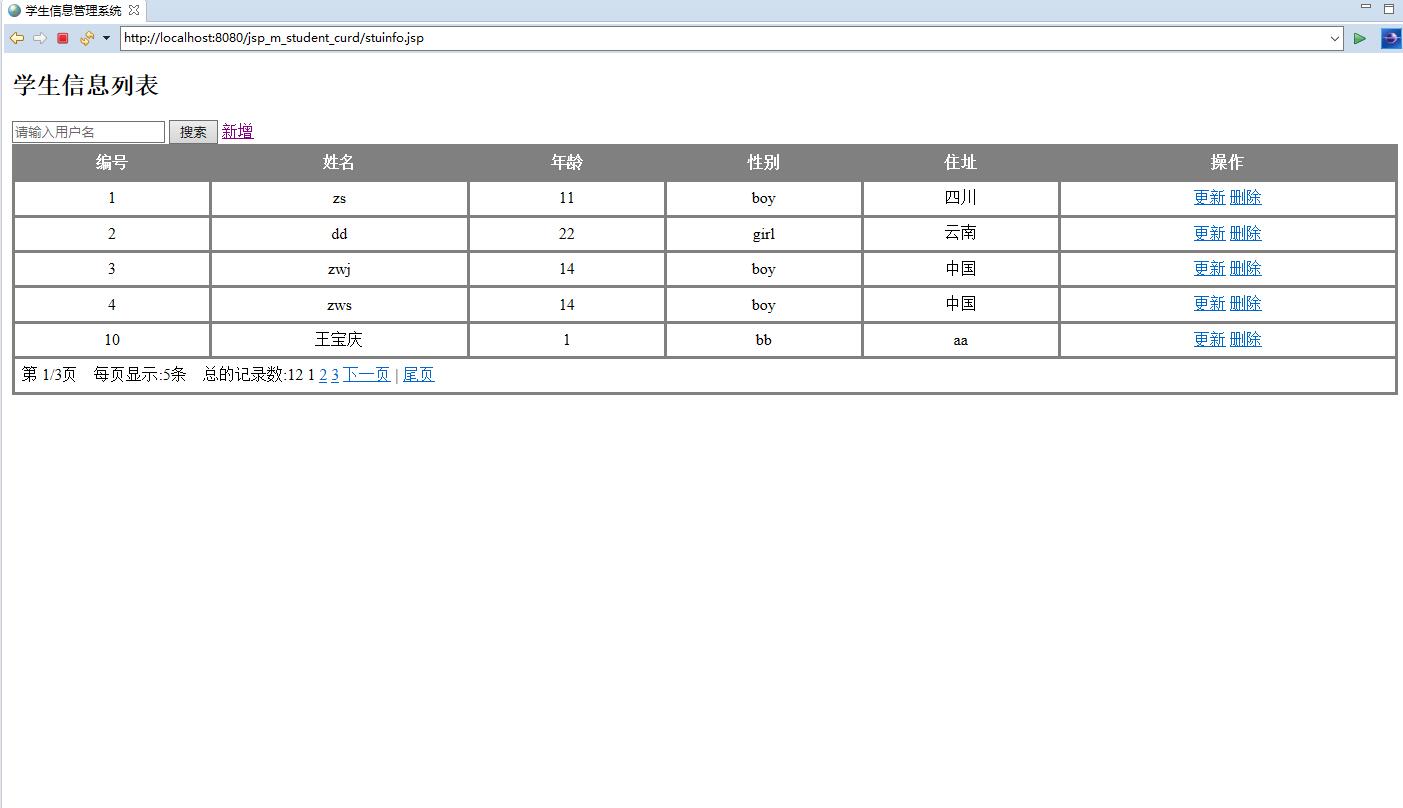Viewport: 1403px width, 808px height.
Task: Open page 3 of results
Action: pos(335,373)
